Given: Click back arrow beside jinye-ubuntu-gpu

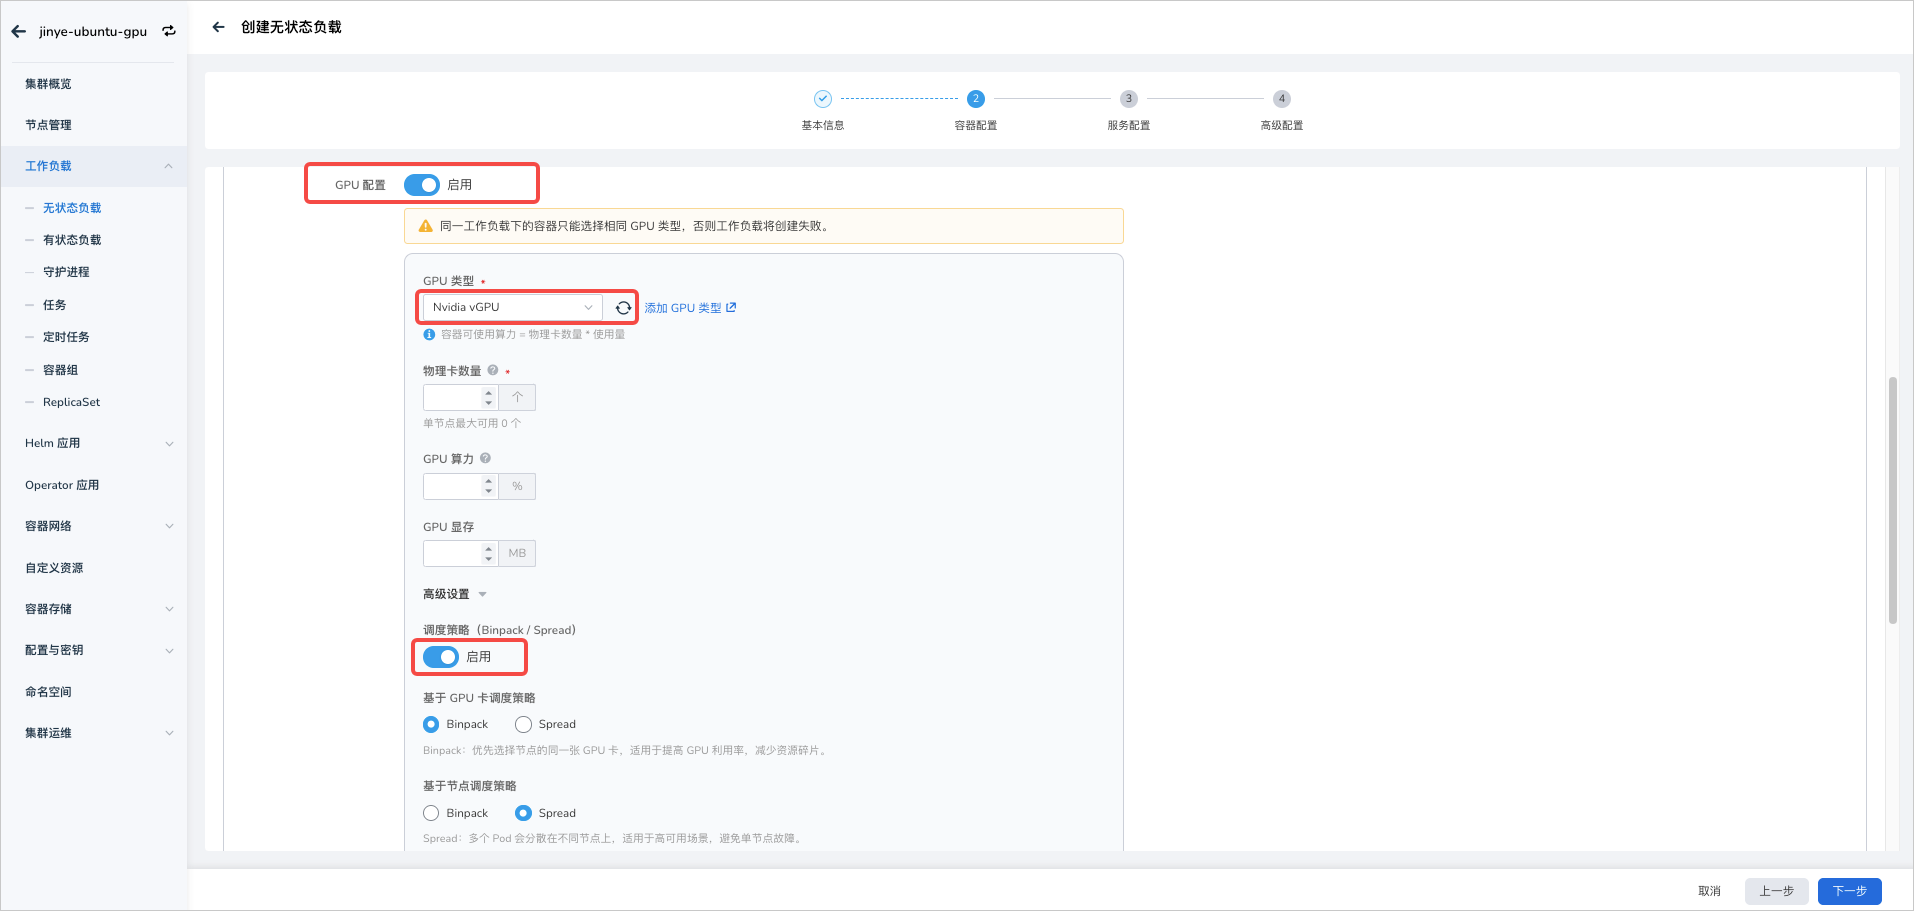Looking at the screenshot, I should (19, 31).
